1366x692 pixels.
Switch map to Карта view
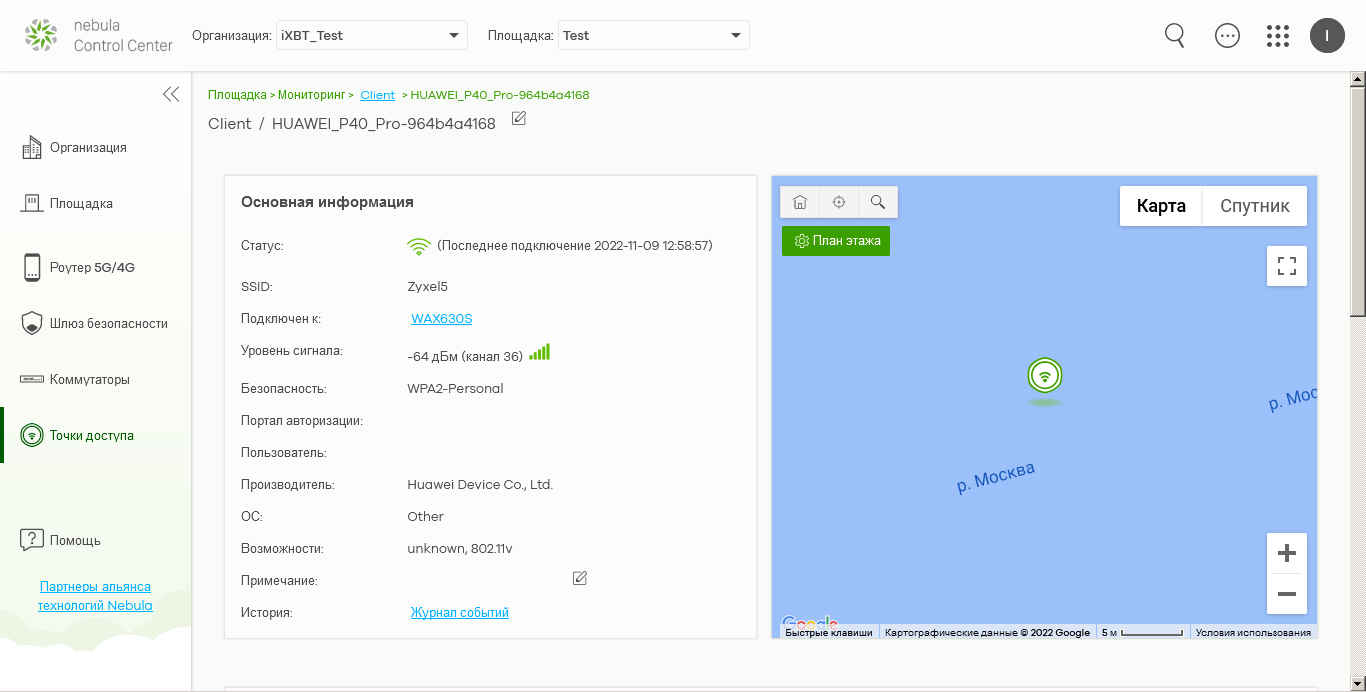[x=1161, y=206]
